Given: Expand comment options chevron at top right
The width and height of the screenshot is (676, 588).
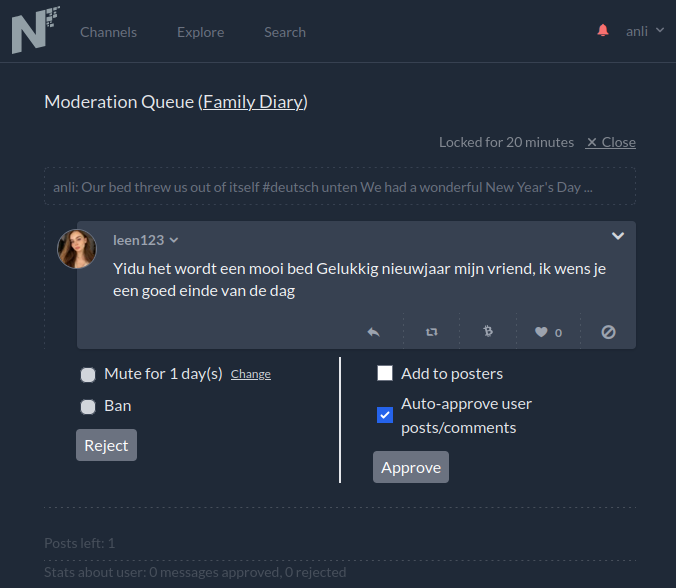Looking at the screenshot, I should 618,236.
